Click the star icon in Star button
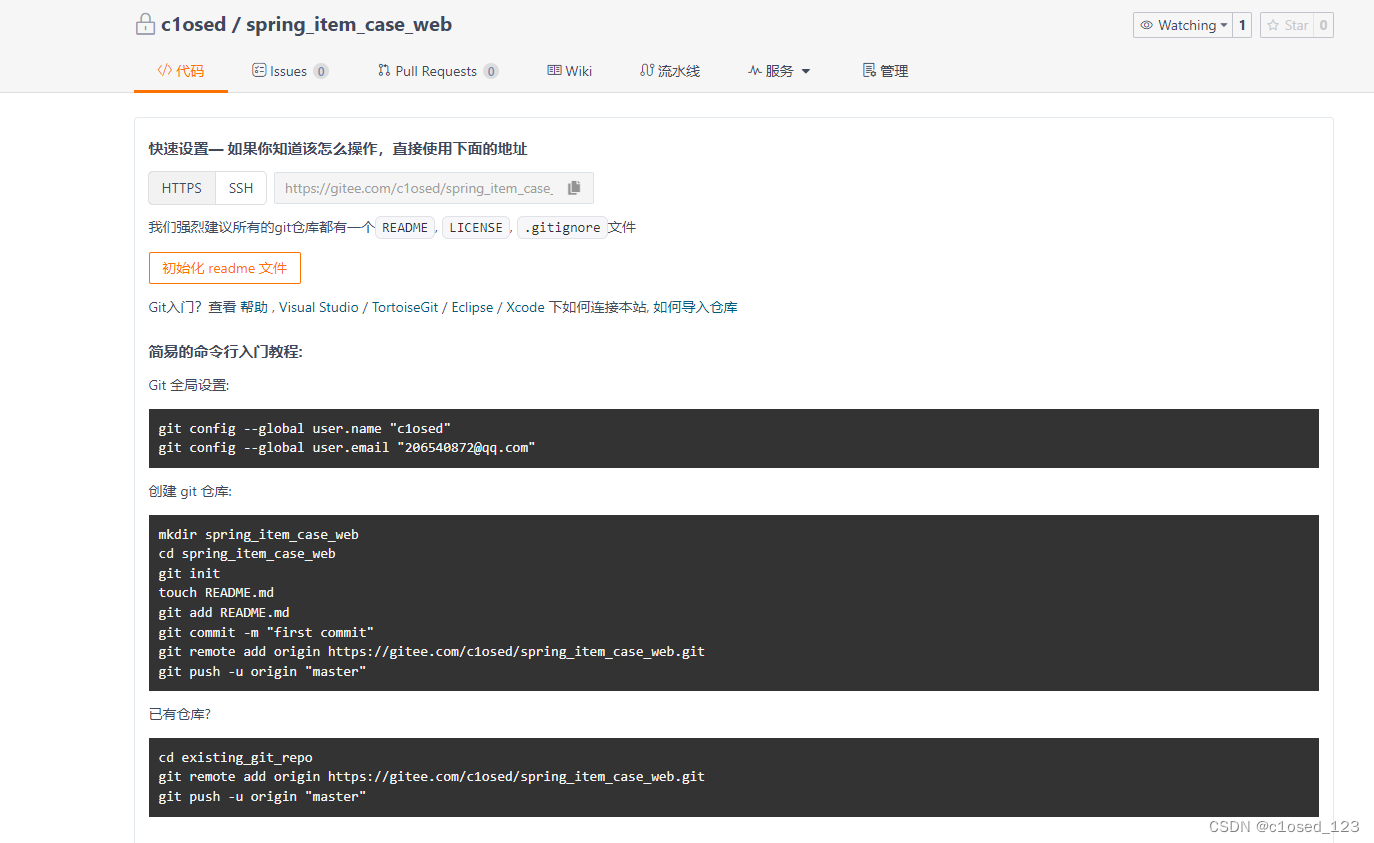Viewport: 1374px width, 843px height. click(x=1274, y=25)
